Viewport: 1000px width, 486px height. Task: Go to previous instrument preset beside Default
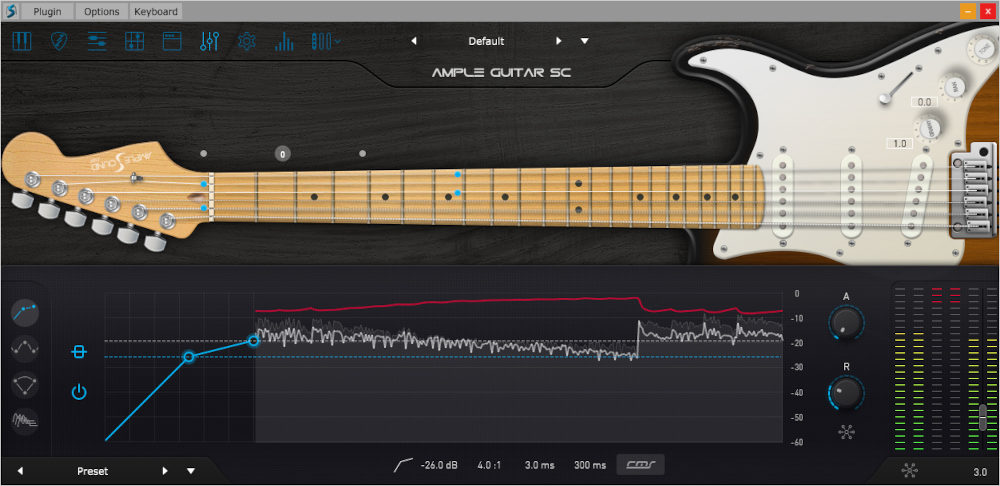pyautogui.click(x=413, y=41)
